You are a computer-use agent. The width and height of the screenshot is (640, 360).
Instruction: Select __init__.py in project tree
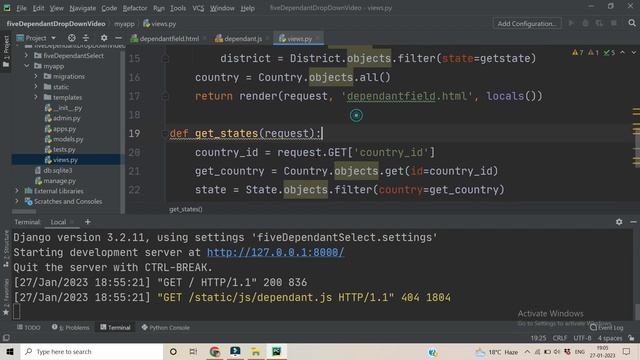63,108
